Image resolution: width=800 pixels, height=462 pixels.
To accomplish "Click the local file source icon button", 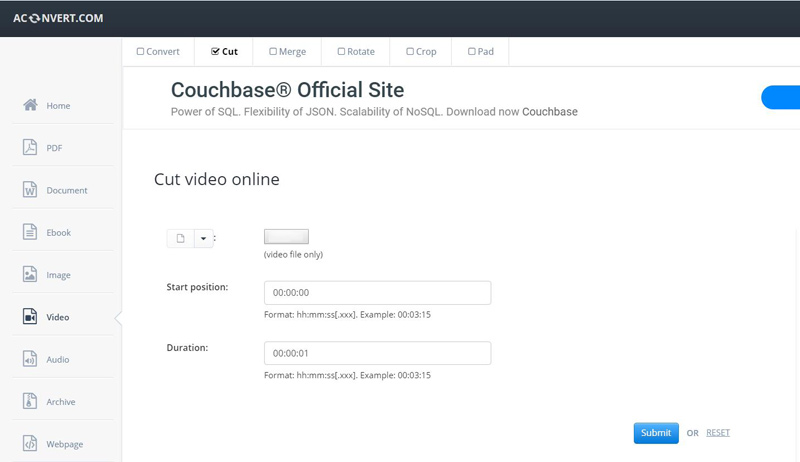I will [x=181, y=239].
